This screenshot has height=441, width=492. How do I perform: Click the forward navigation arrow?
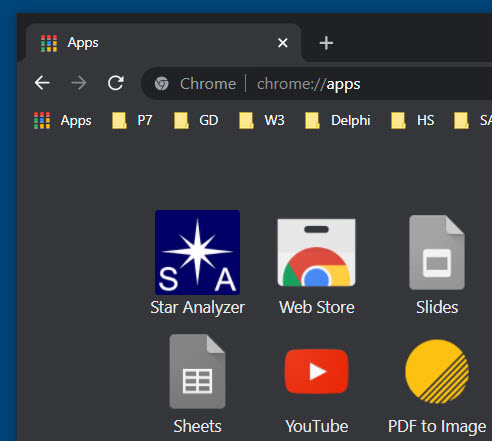point(79,83)
